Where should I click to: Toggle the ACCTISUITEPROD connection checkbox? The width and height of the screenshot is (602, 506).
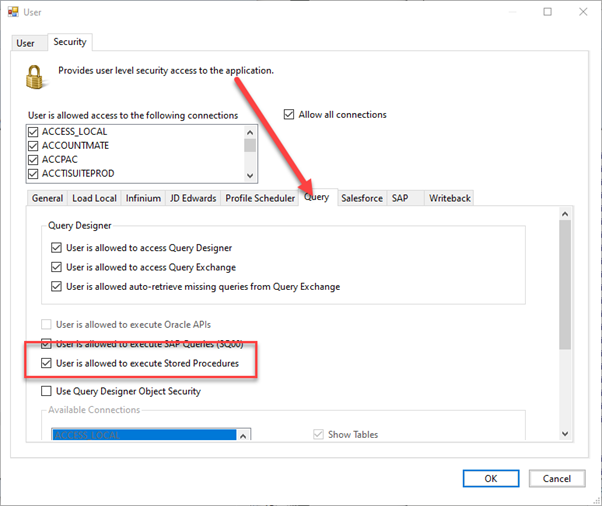pos(33,174)
